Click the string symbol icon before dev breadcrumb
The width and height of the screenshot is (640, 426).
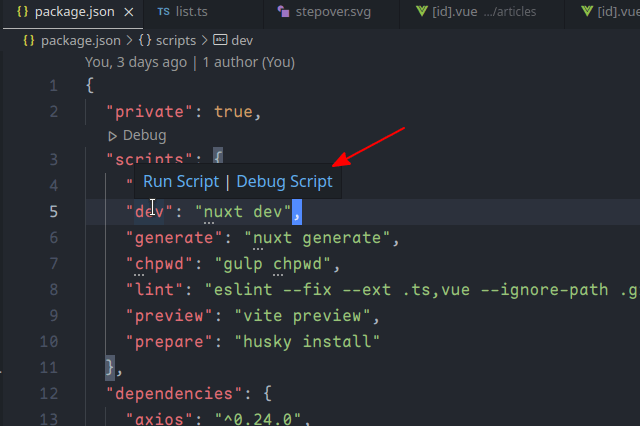pos(220,40)
